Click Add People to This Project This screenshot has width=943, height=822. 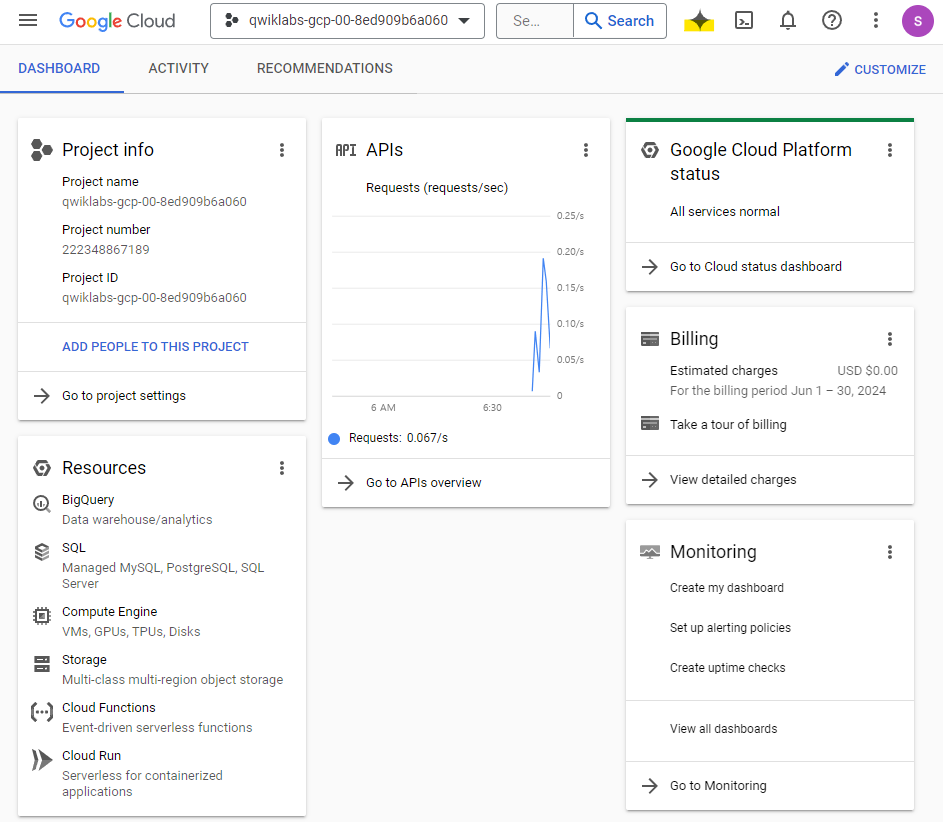[155, 347]
